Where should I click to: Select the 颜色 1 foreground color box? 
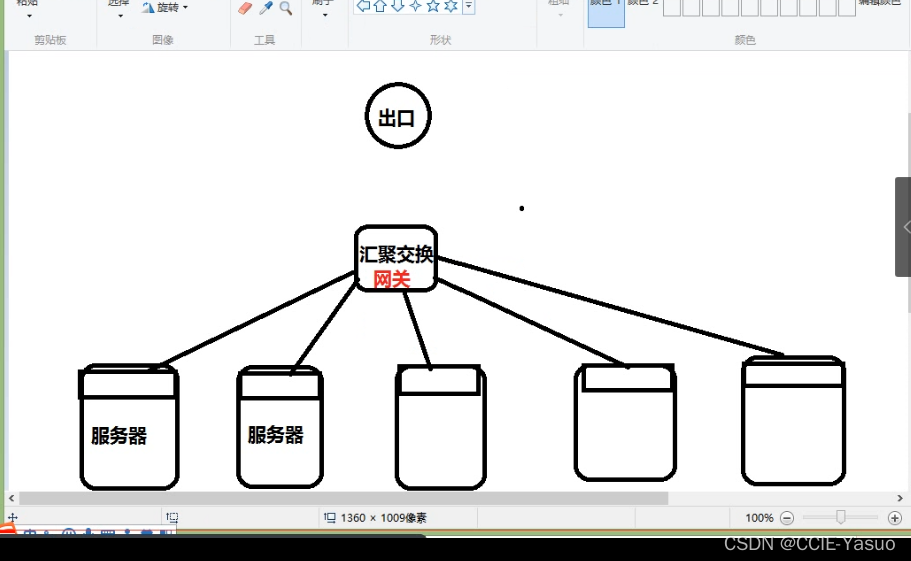(x=606, y=13)
